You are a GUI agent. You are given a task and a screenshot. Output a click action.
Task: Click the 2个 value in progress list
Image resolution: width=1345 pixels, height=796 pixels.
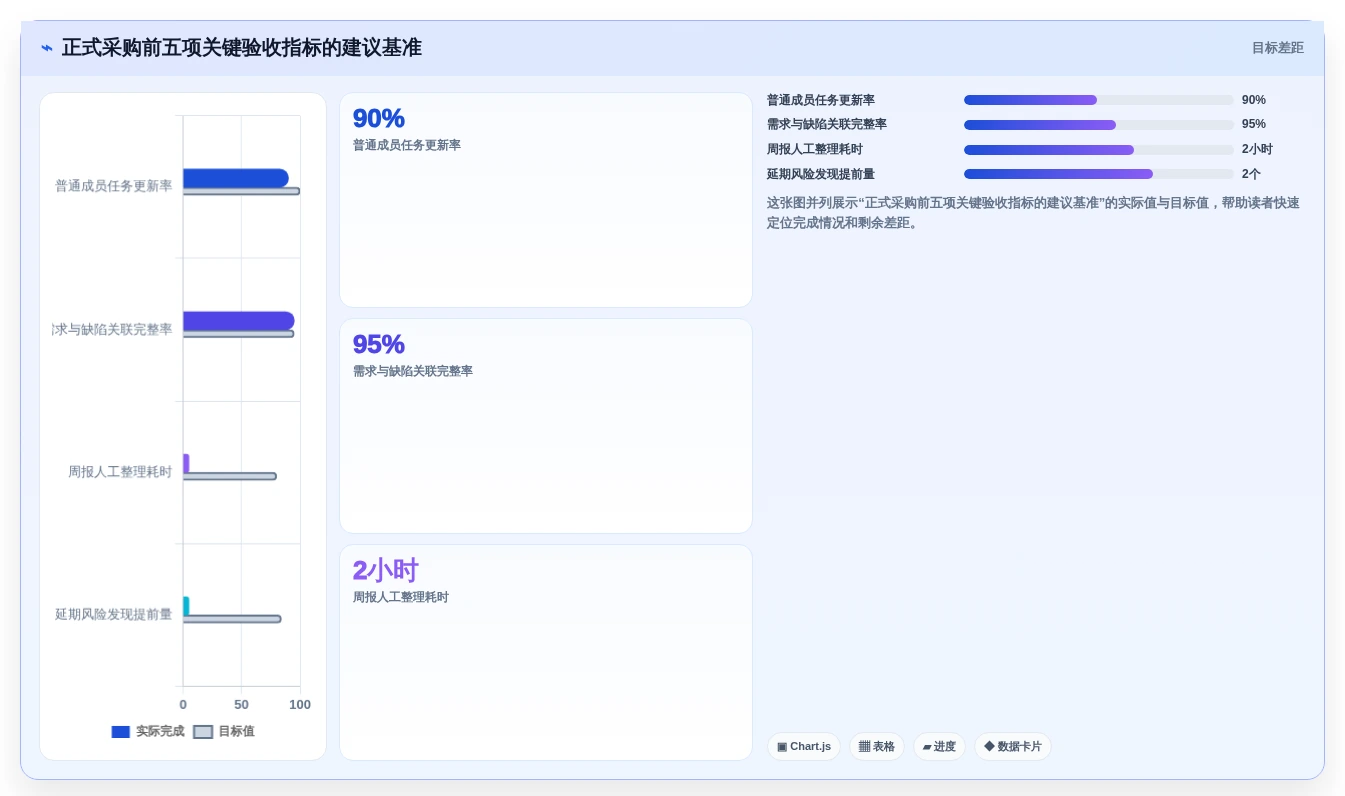tap(1251, 174)
